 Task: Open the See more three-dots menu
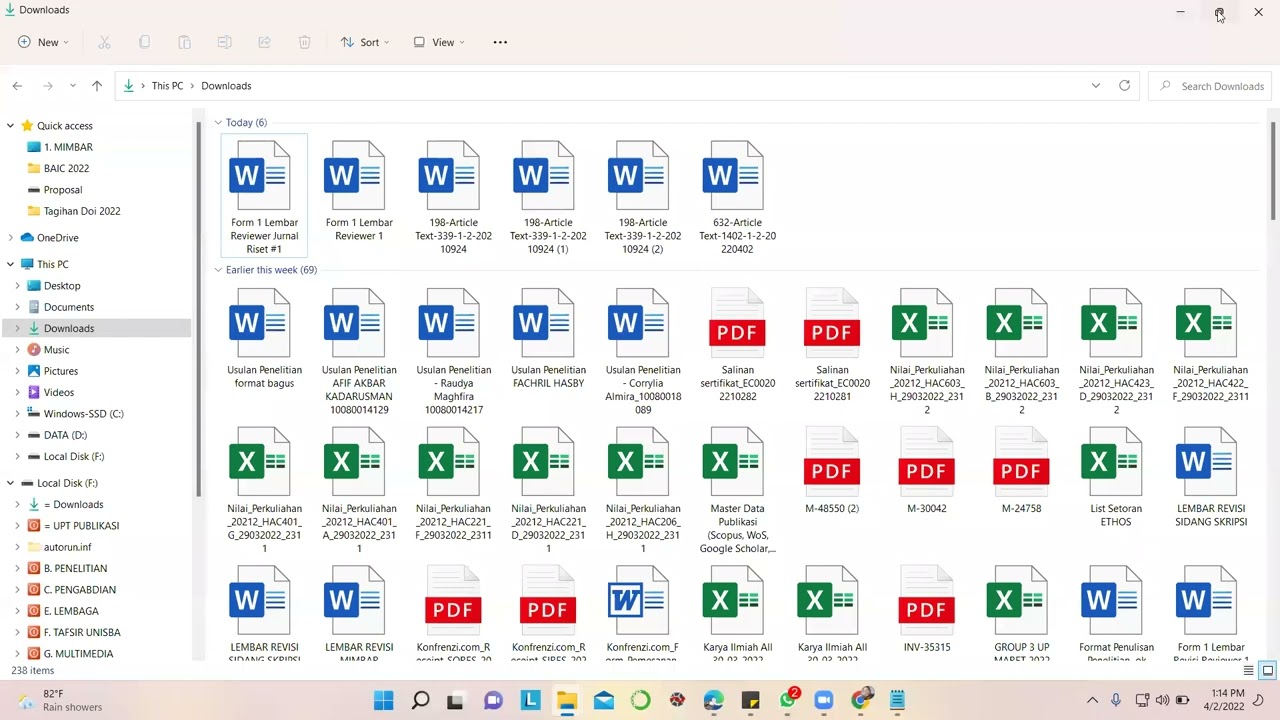(500, 42)
